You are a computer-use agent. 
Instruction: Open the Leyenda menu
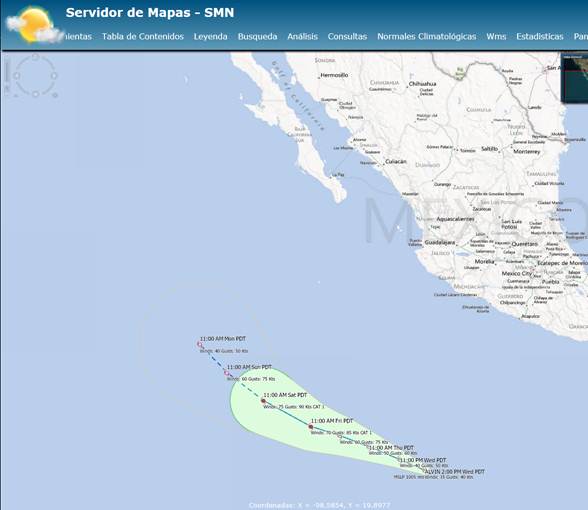(x=210, y=36)
